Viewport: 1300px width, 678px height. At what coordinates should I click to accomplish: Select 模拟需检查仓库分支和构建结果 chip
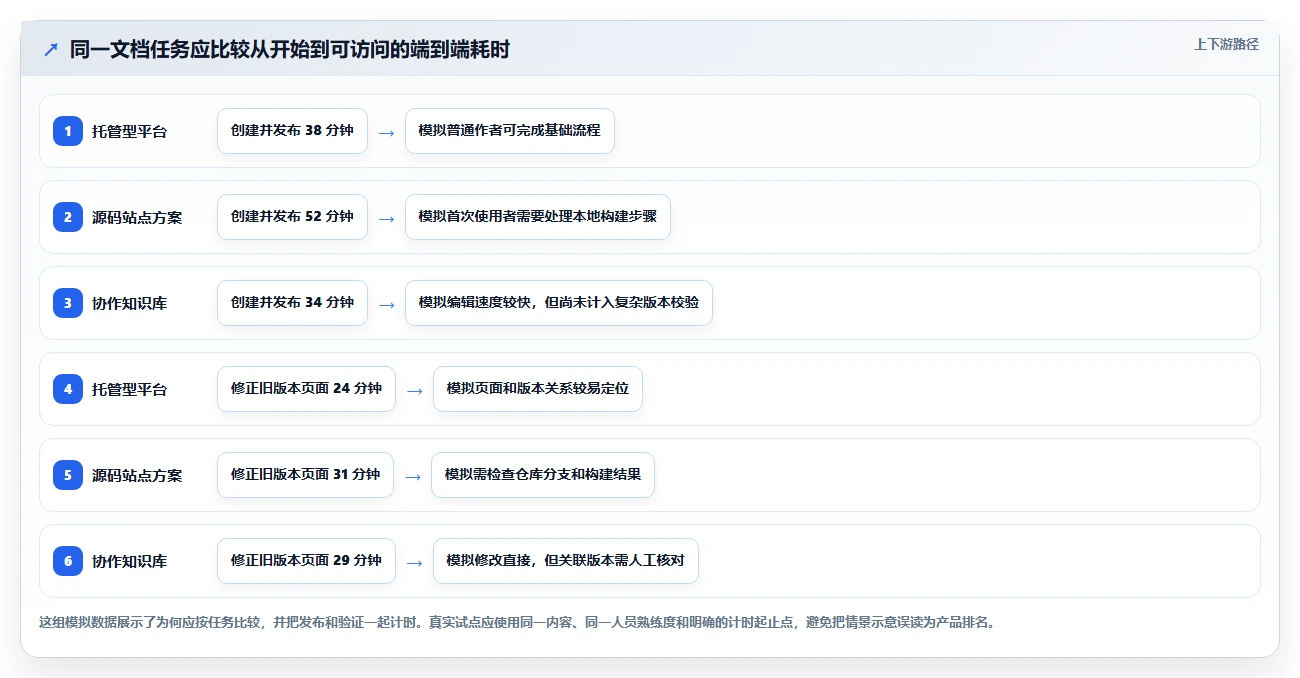coord(542,475)
